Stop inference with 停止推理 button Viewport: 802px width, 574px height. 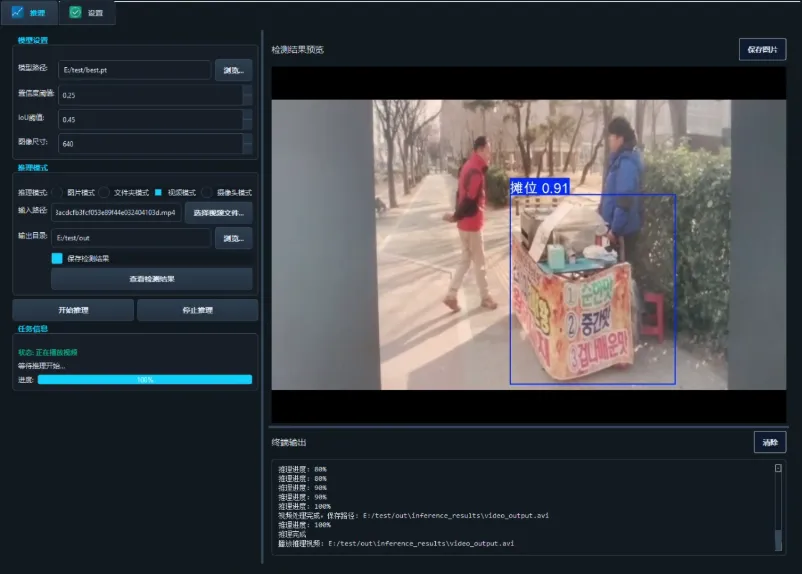tap(197, 310)
